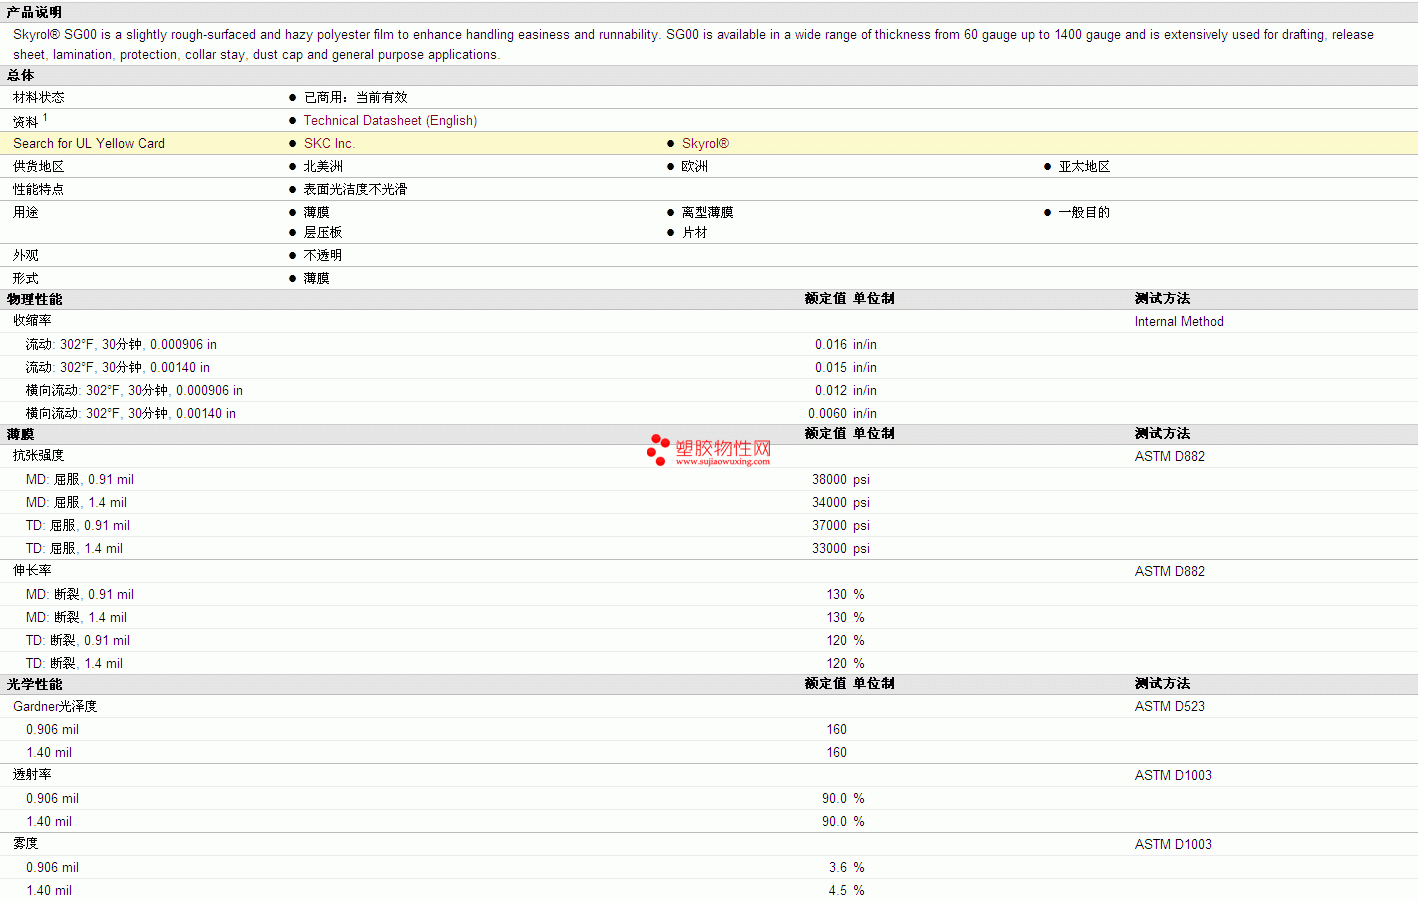The width and height of the screenshot is (1418, 901).
Task: Click the 0.015 in/in shrinkage value
Action: [x=846, y=367]
